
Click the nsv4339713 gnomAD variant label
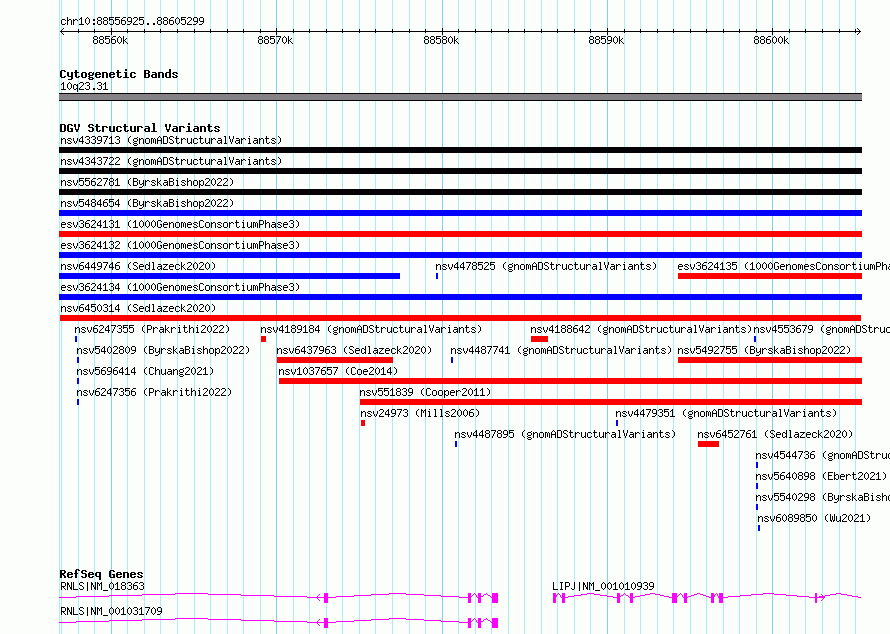click(x=171, y=140)
